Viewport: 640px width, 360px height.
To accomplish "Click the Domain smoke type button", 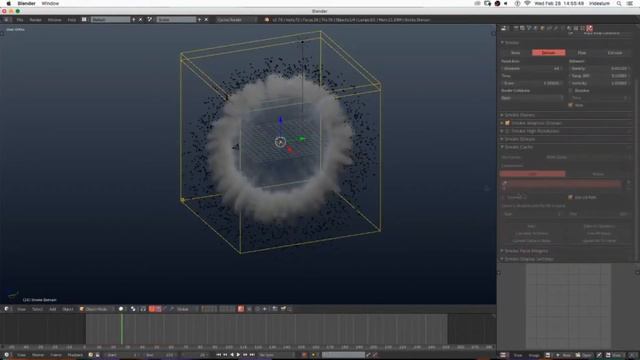I will pos(549,53).
